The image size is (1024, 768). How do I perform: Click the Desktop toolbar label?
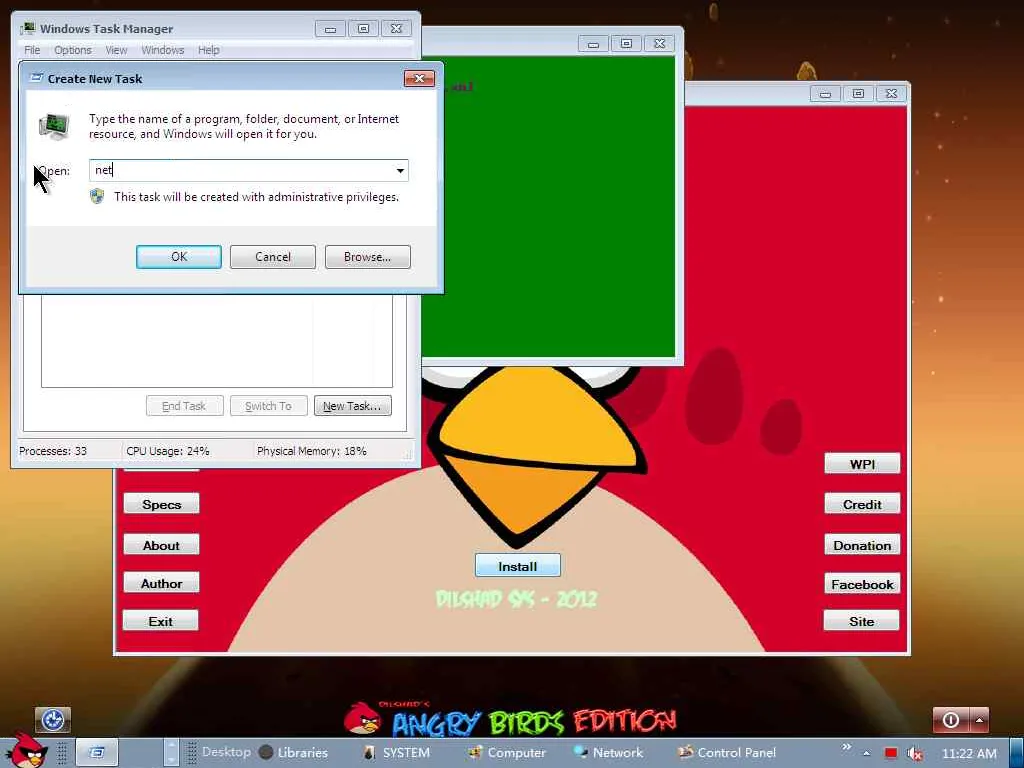pos(226,752)
